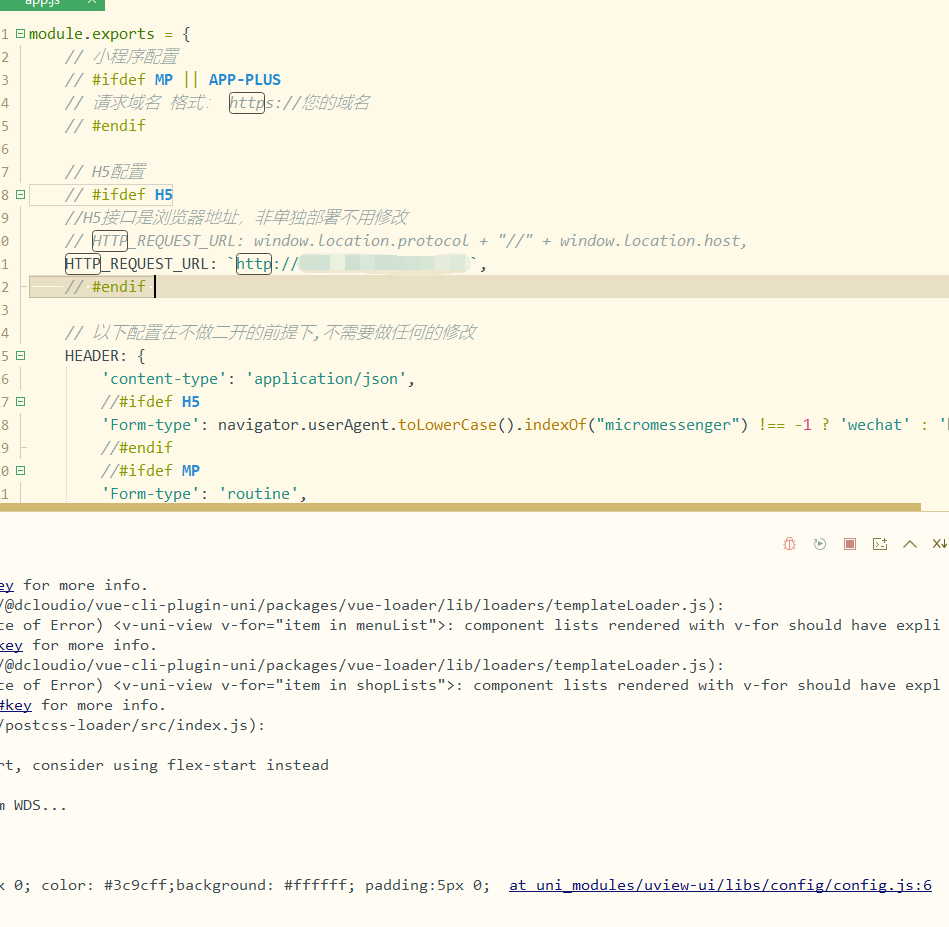
Task: Open a new terminal from the console toolbar
Action: [880, 544]
